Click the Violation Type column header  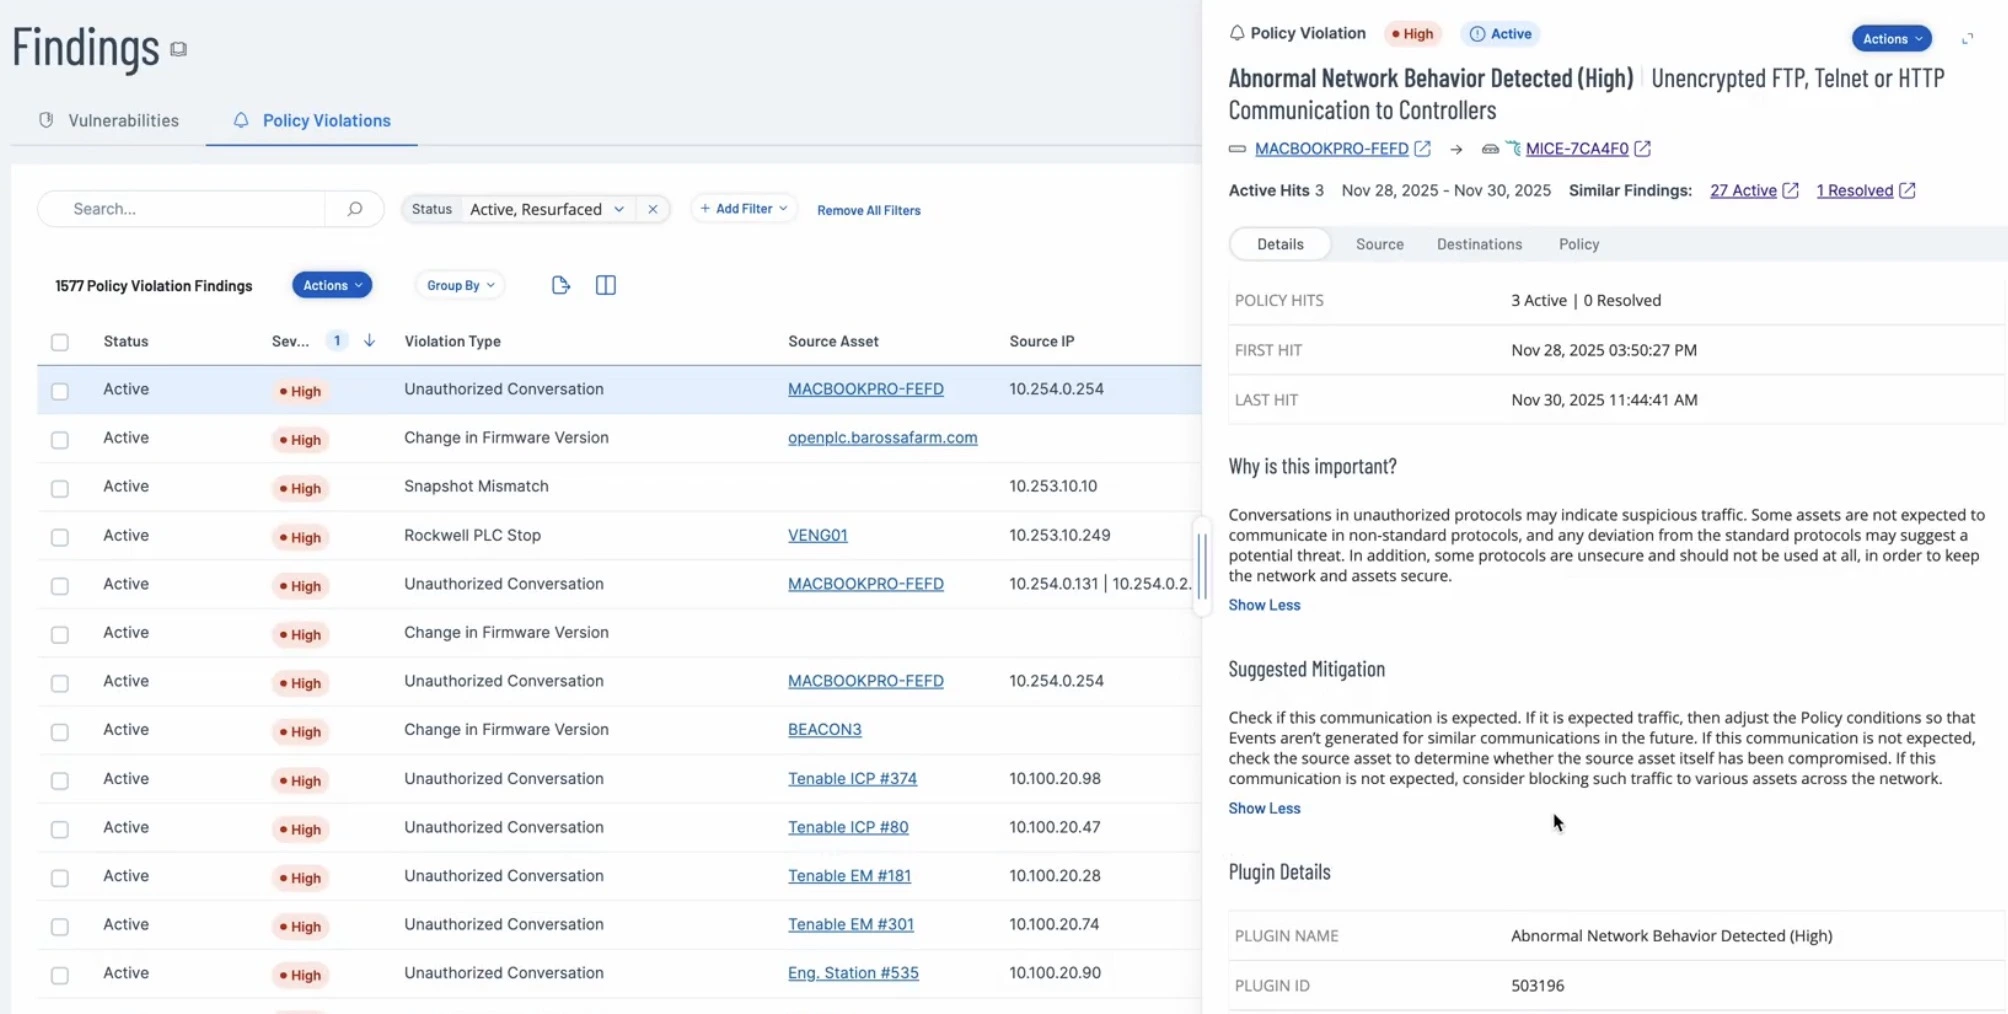[452, 341]
